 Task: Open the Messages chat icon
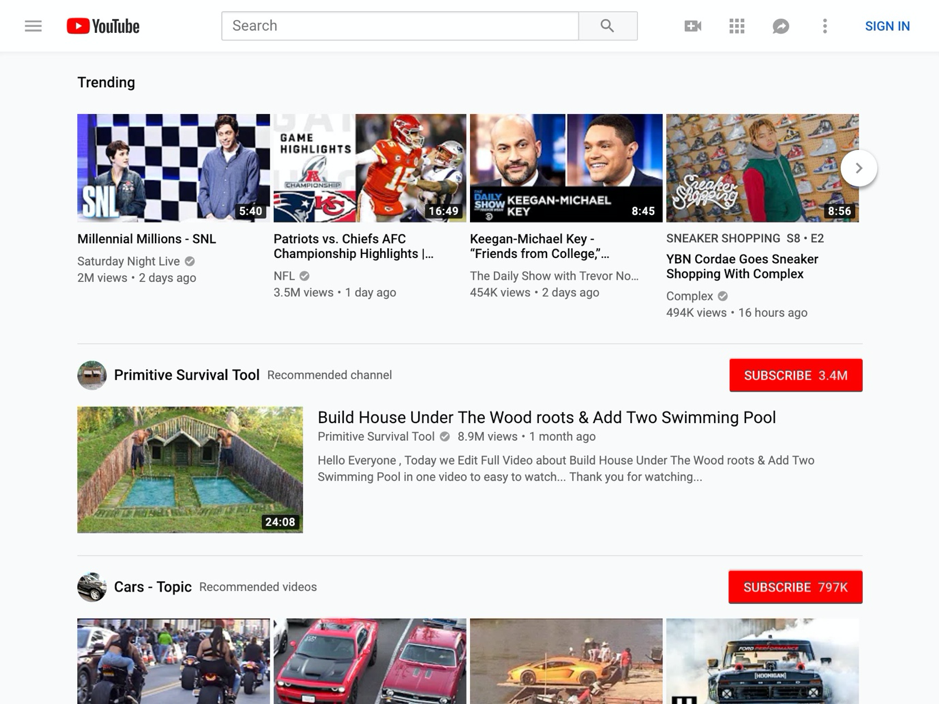[780, 25]
